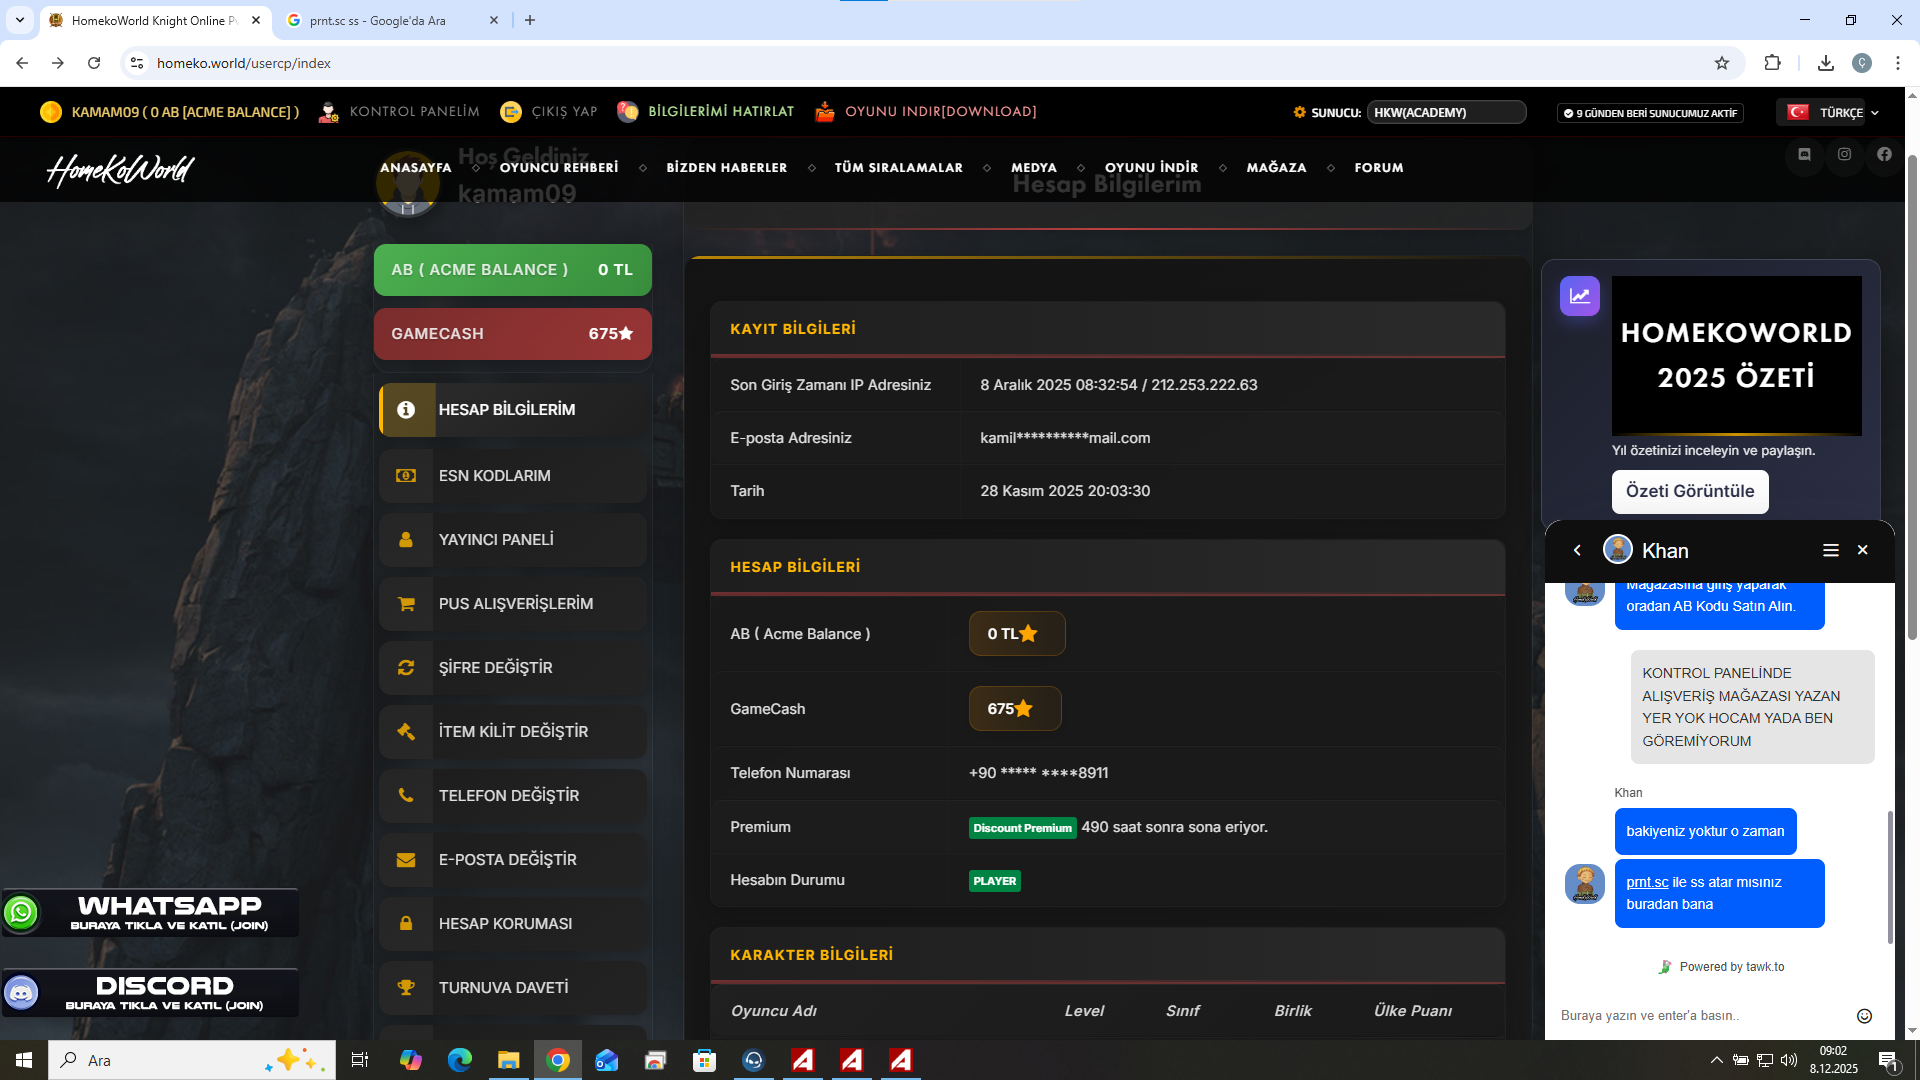Join via the WHATSAPP banner
This screenshot has width=1920, height=1080.
tap(150, 913)
